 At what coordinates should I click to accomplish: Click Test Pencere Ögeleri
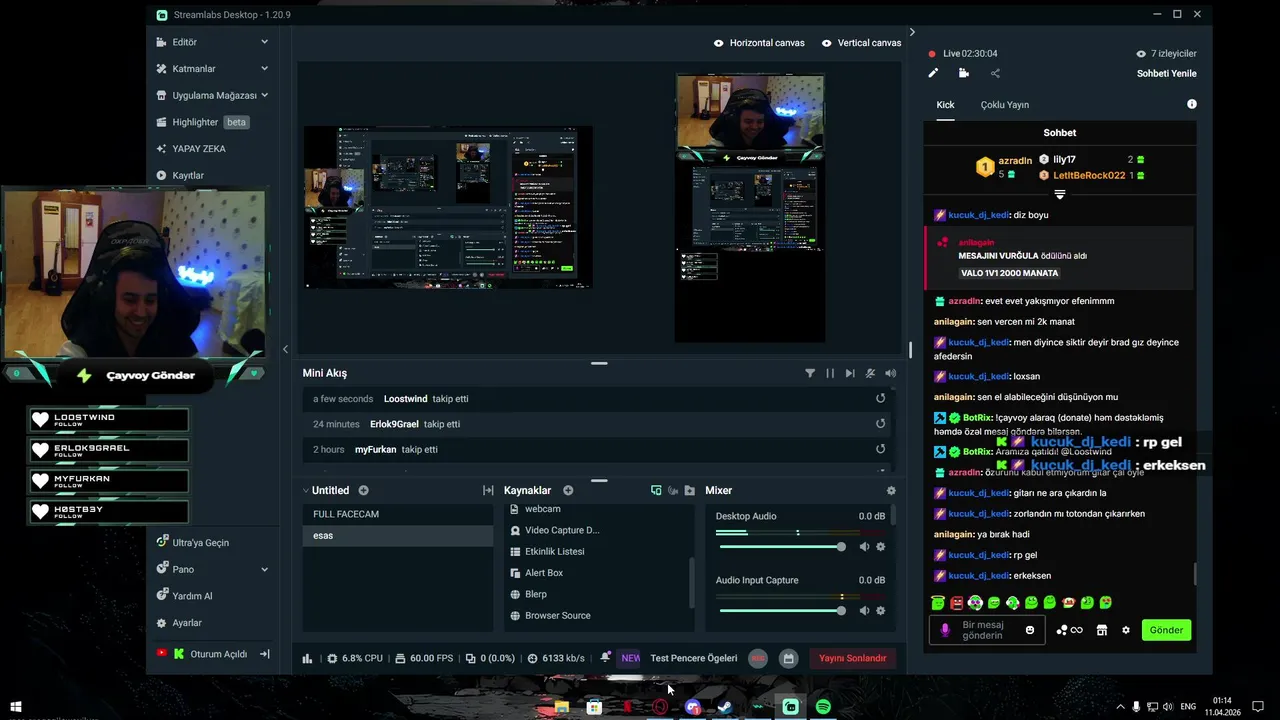click(694, 658)
